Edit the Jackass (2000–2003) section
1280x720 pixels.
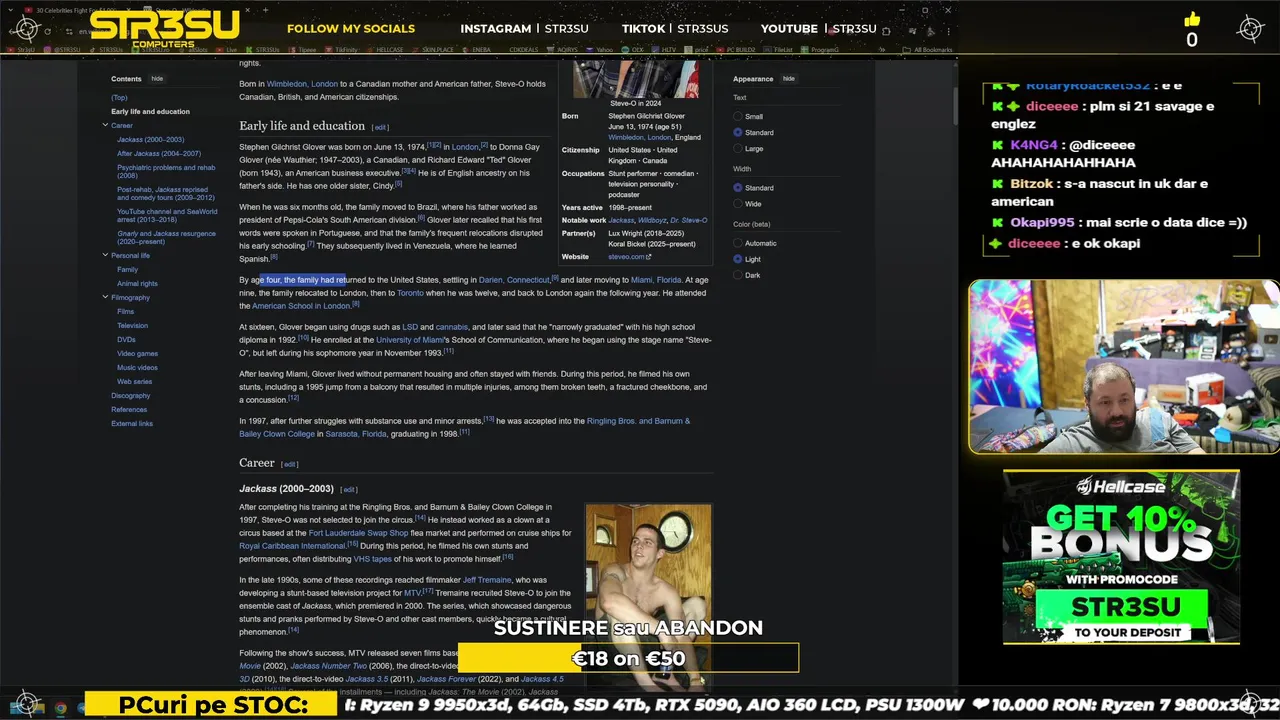tap(349, 490)
